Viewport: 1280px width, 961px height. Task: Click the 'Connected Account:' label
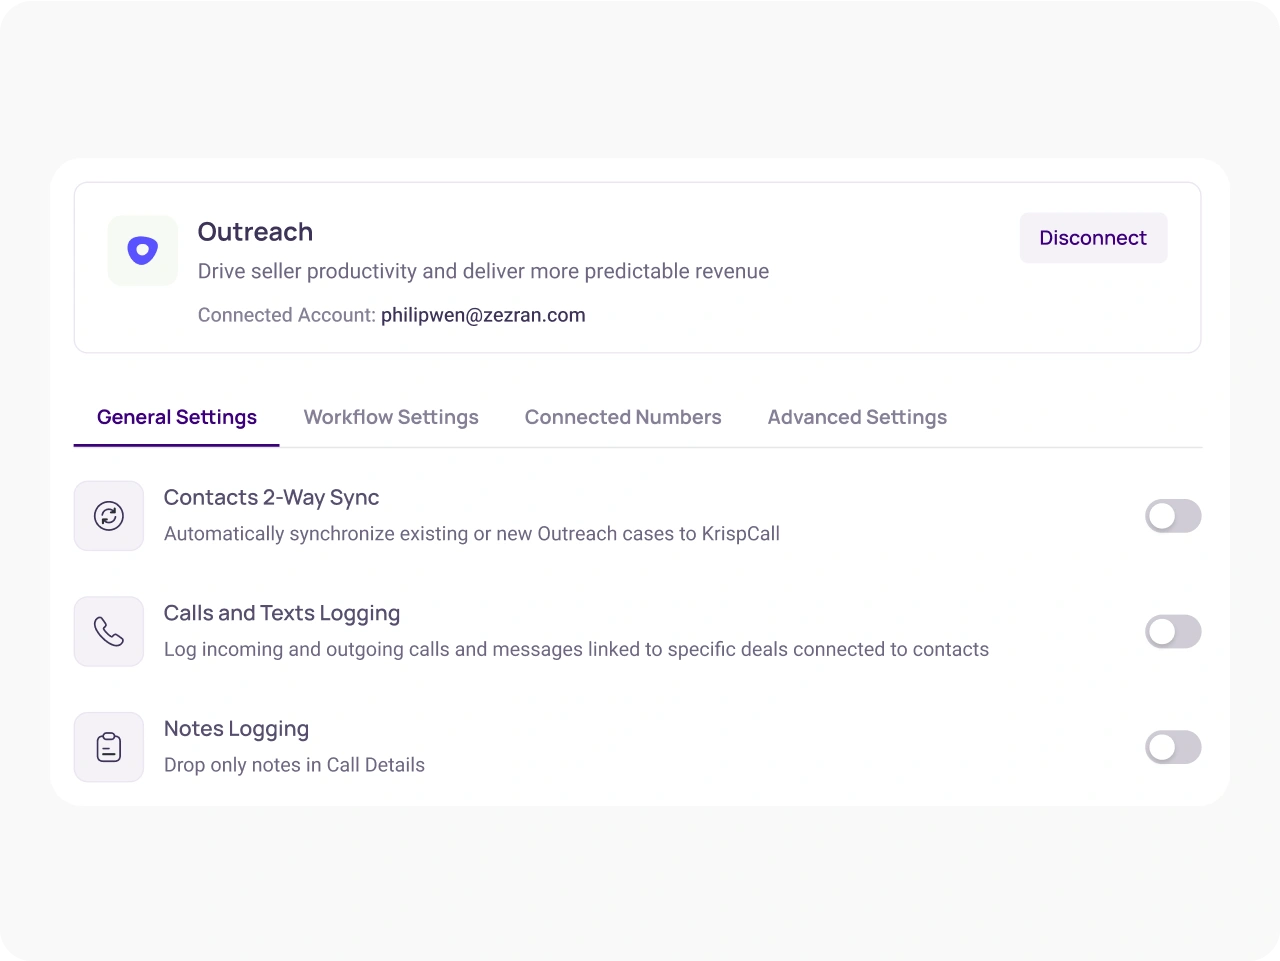click(x=287, y=315)
